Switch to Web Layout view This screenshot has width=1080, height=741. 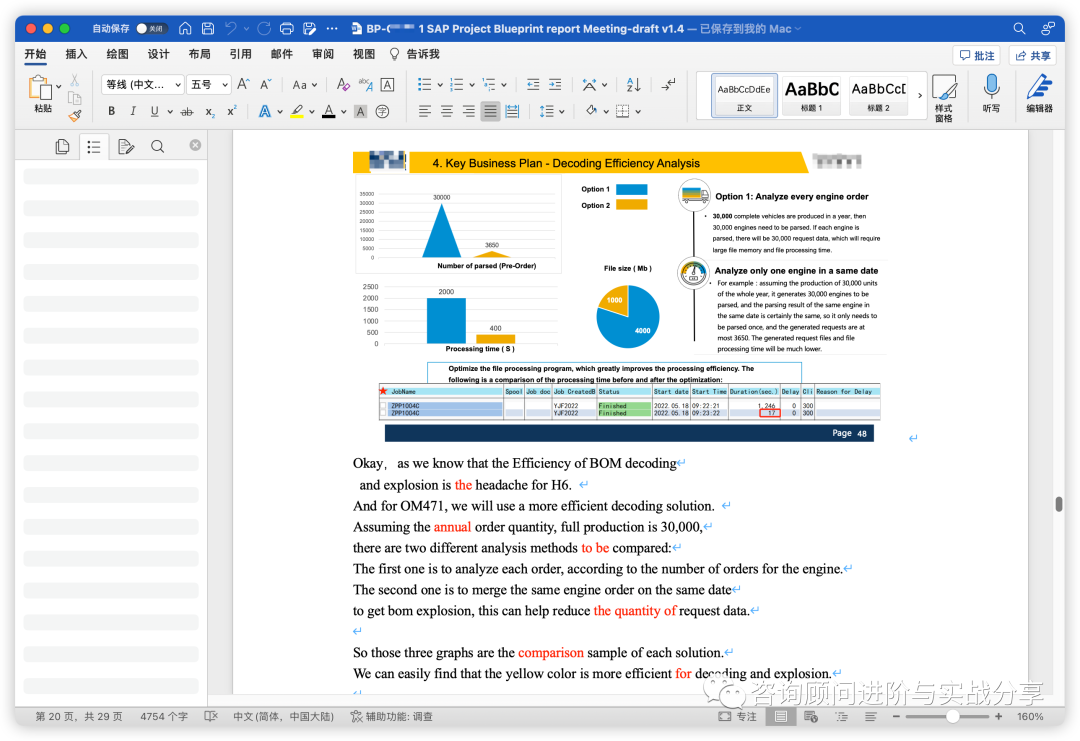coord(811,716)
